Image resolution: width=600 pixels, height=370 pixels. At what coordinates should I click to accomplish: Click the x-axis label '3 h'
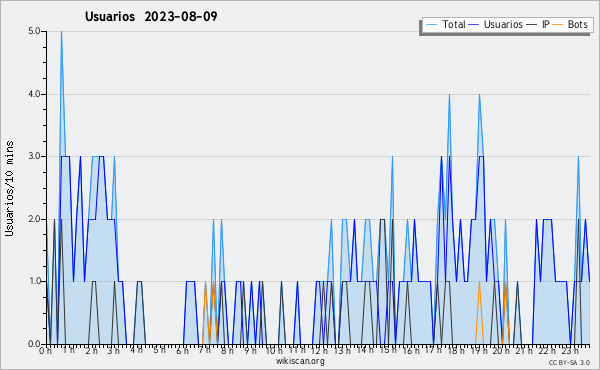point(114,351)
